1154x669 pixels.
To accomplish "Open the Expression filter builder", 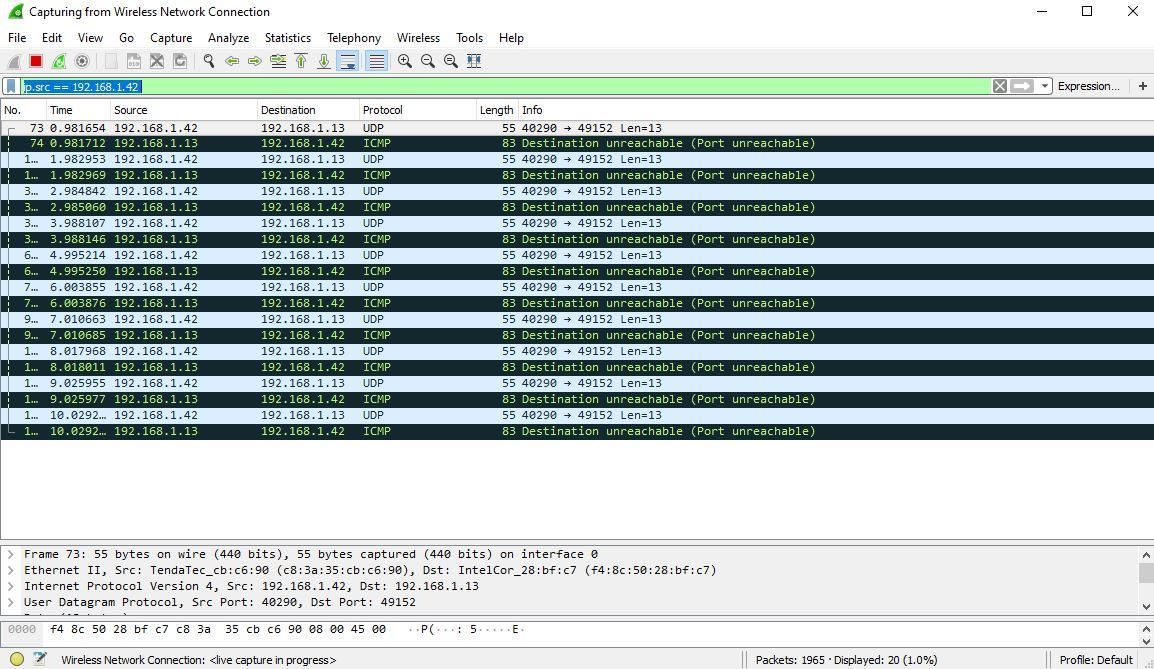I will tap(1088, 85).
